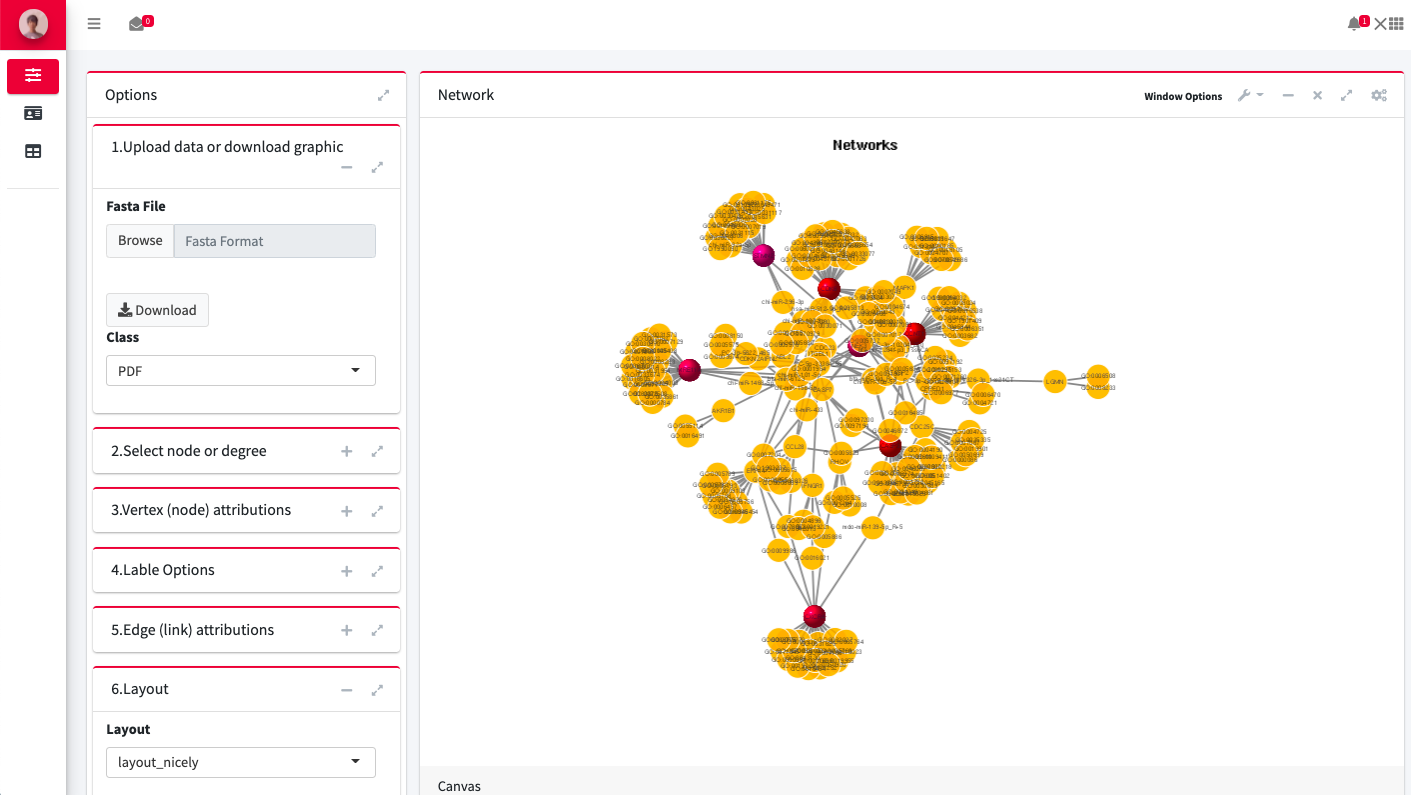The height and width of the screenshot is (795, 1411).
Task: Collapse the Network panel with minus icon
Action: pos(1288,96)
